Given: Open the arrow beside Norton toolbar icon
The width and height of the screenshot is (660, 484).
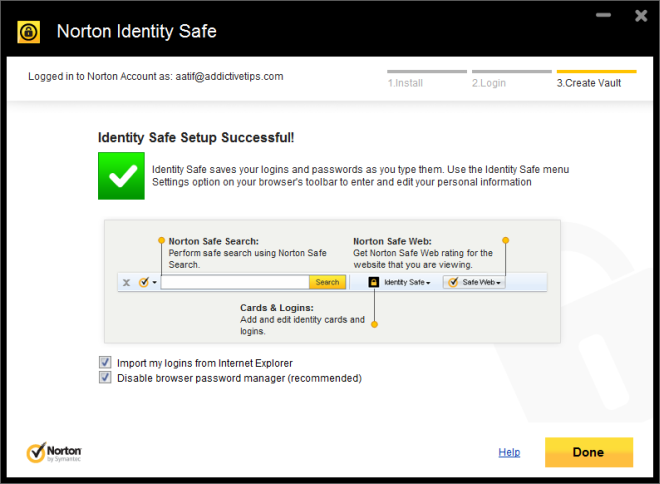Looking at the screenshot, I should pyautogui.click(x=154, y=283).
